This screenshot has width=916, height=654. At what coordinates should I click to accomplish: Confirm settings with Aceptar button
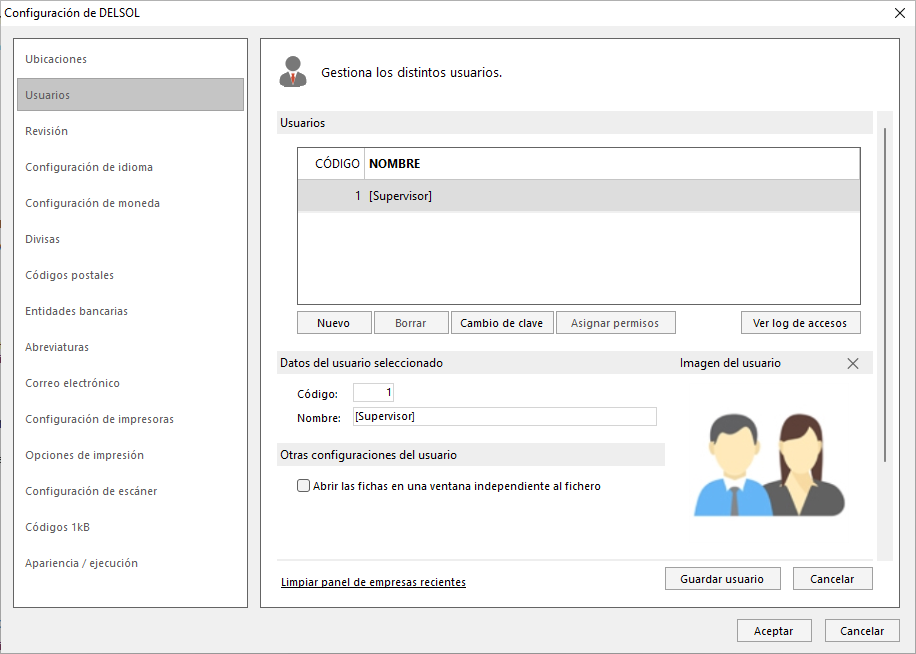click(774, 631)
